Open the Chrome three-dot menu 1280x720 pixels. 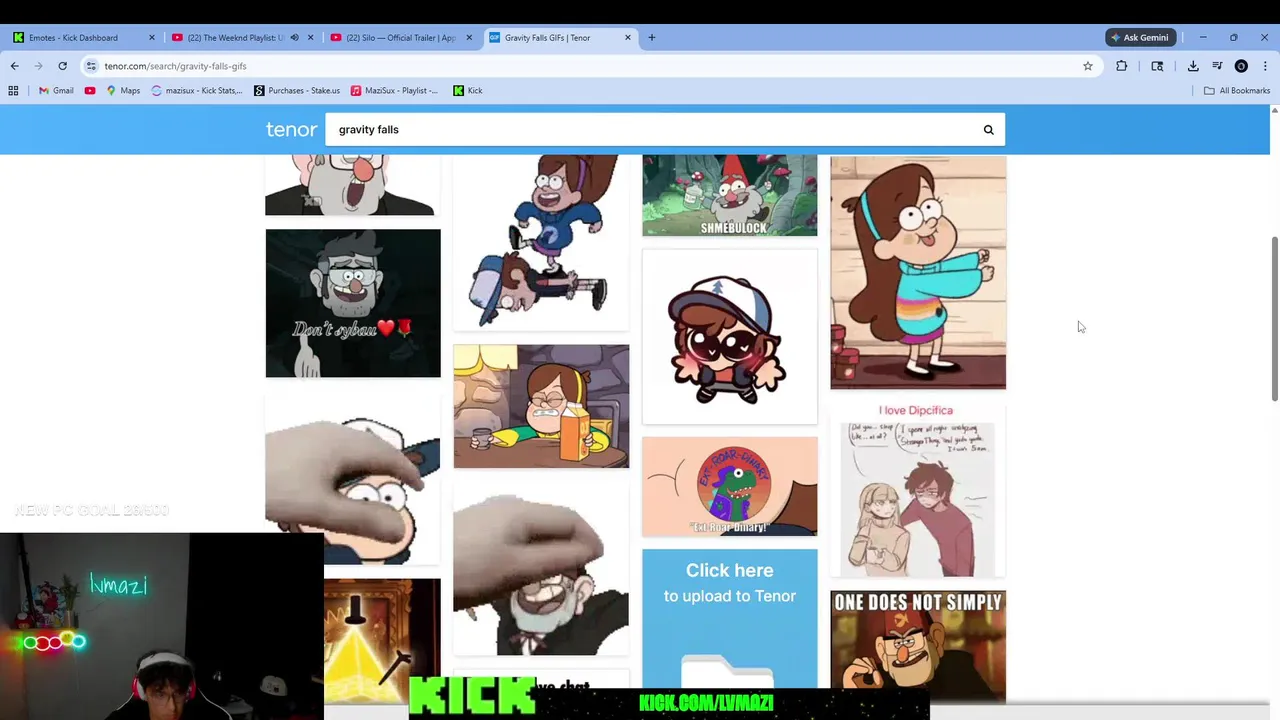[x=1265, y=66]
